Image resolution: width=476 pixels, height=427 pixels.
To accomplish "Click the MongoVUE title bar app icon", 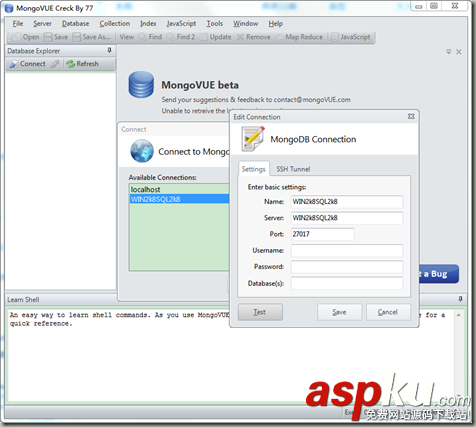I will pyautogui.click(x=9, y=8).
